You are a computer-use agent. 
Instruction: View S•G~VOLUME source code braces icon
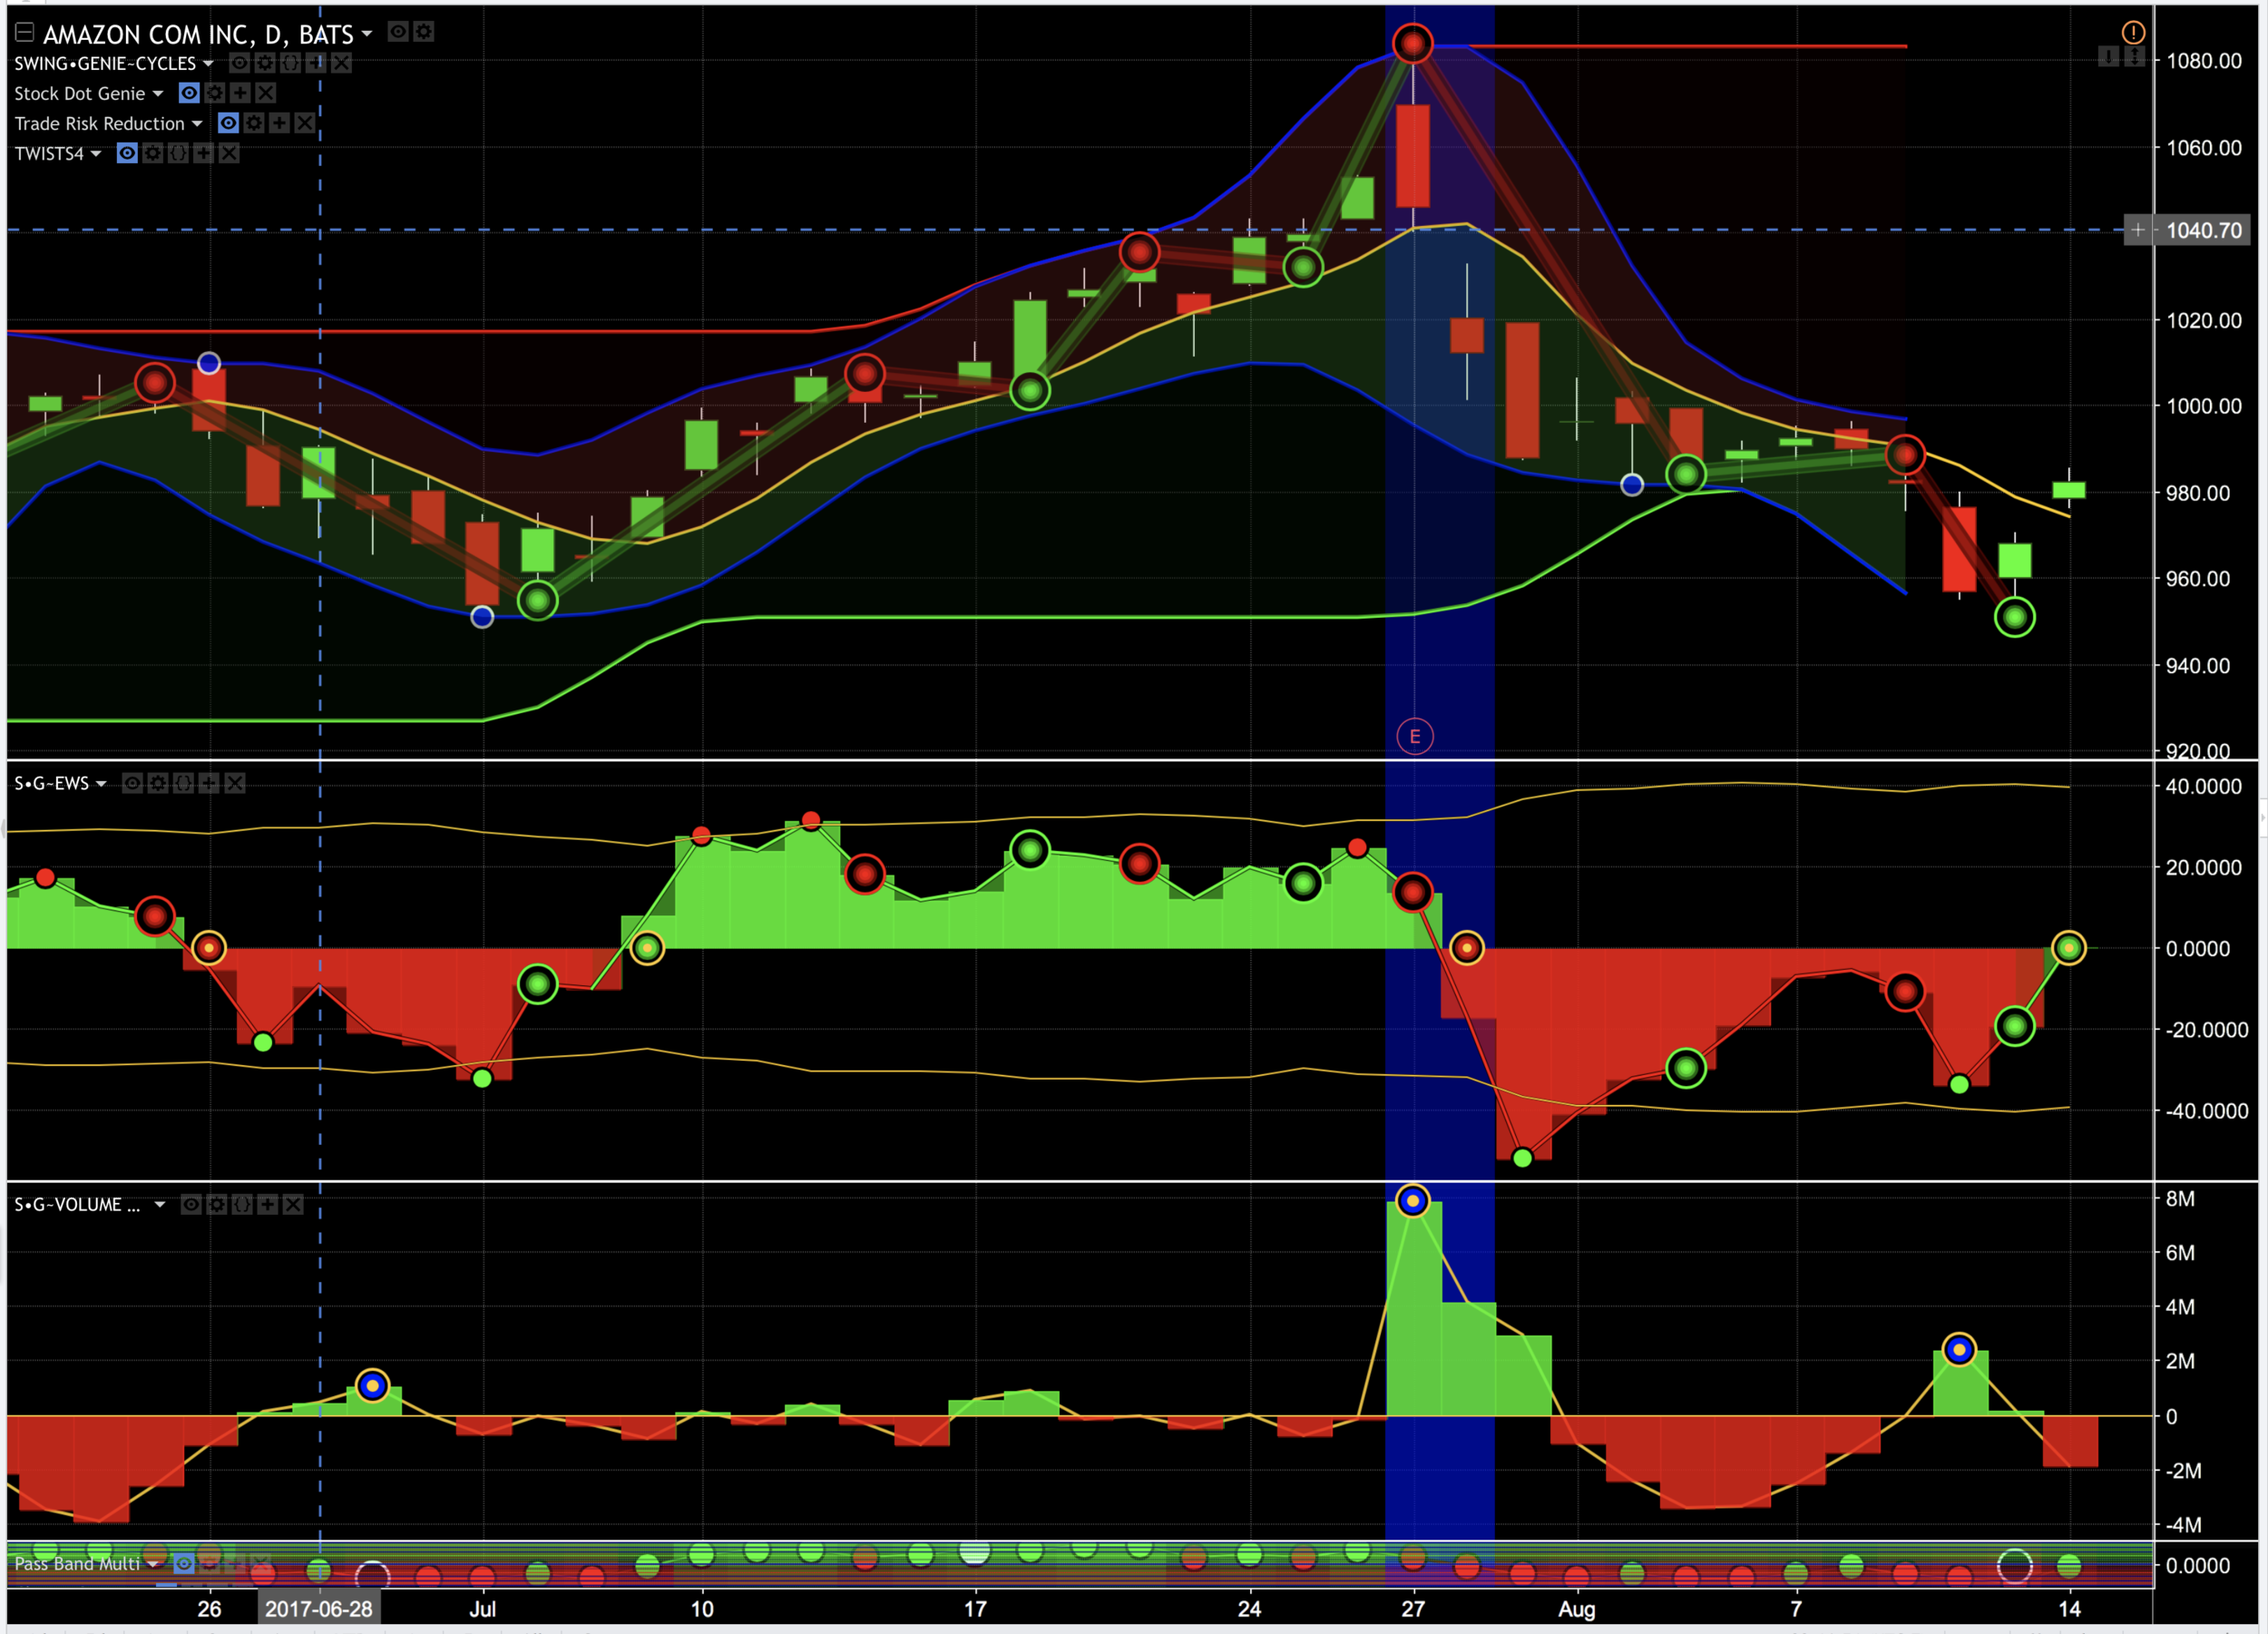(242, 1204)
